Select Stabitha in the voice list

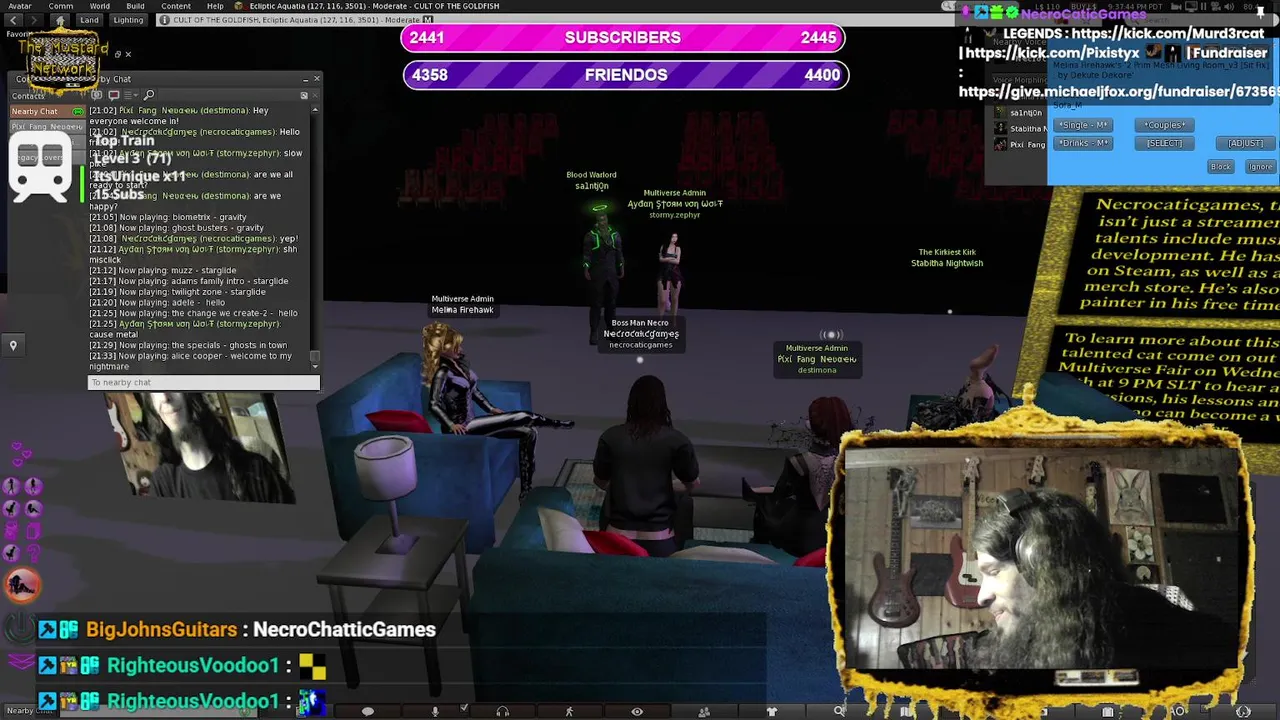point(1019,129)
